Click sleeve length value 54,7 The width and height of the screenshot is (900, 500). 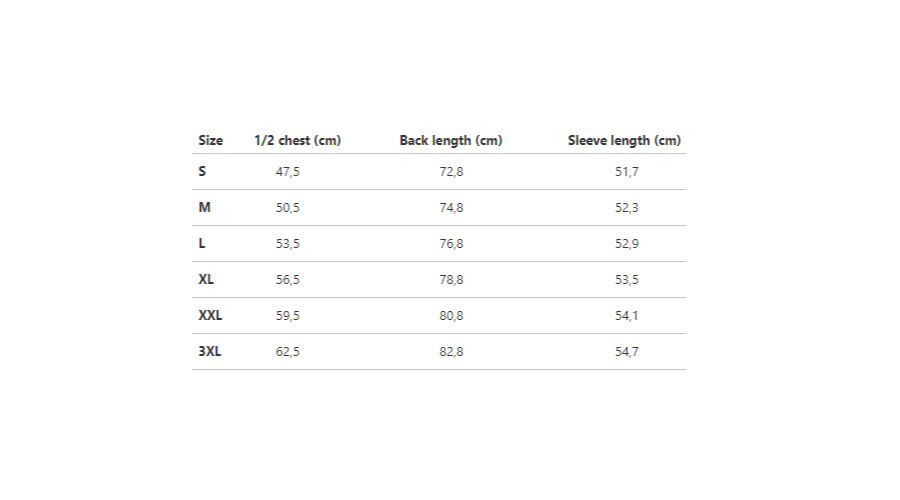click(627, 352)
